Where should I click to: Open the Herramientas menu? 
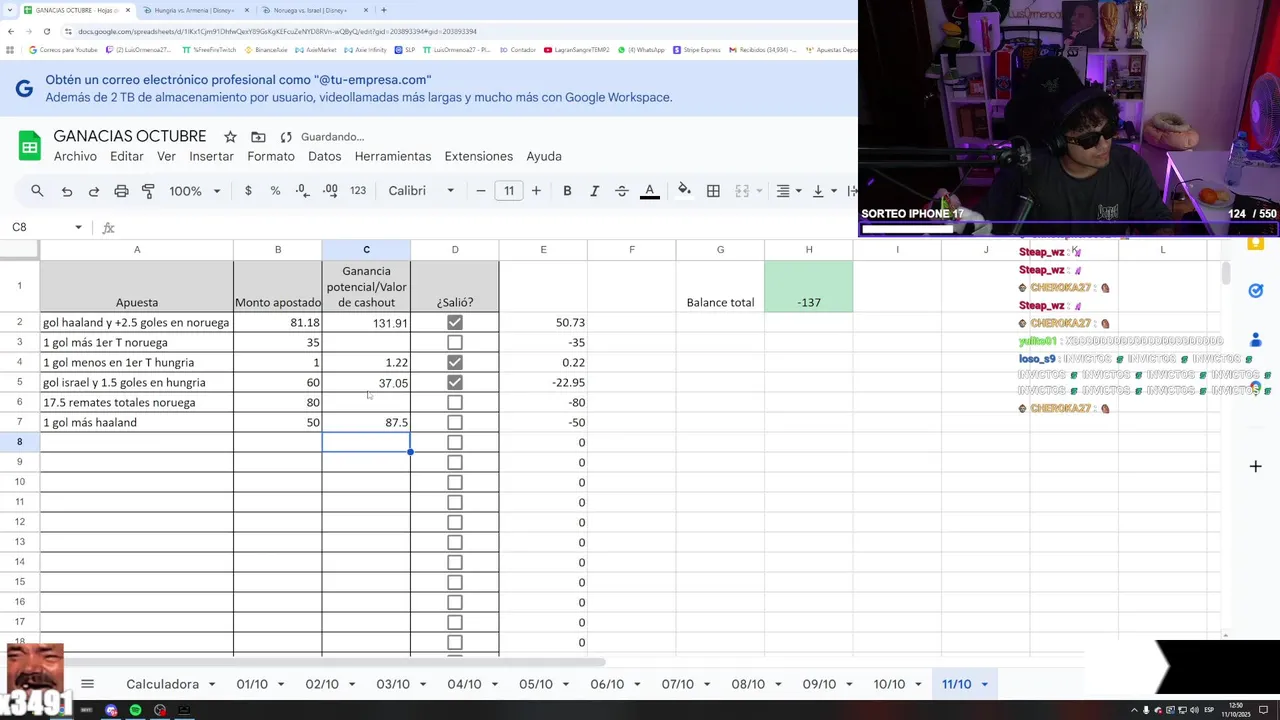tap(393, 157)
